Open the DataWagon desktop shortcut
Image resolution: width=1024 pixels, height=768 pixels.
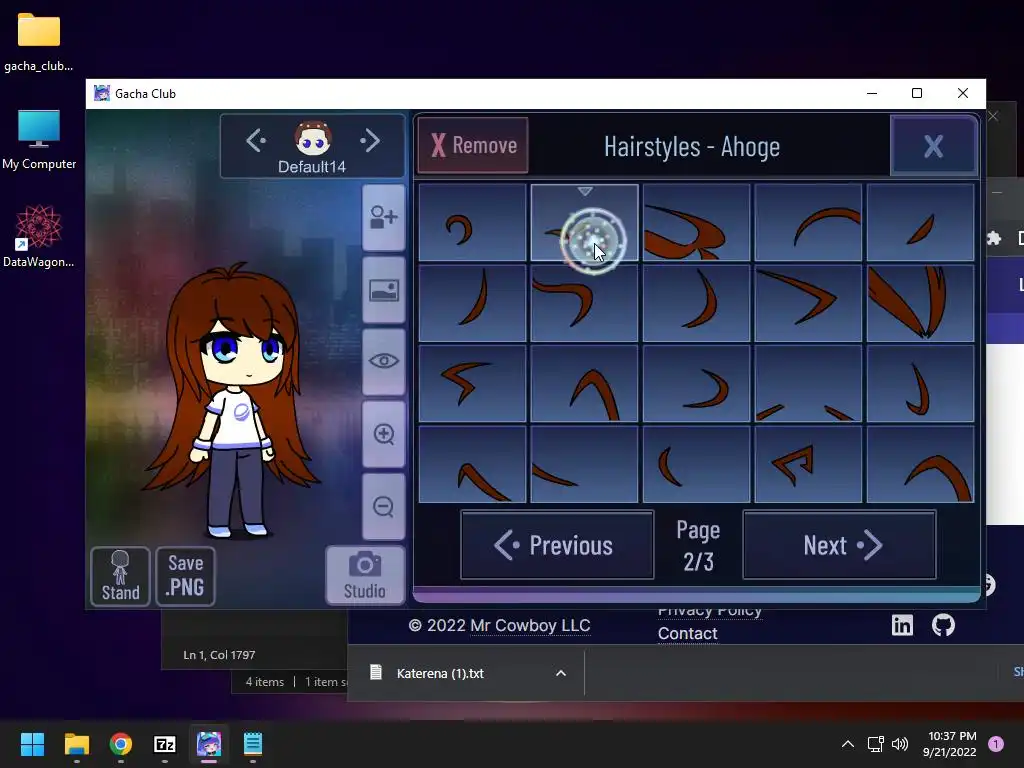tap(39, 236)
